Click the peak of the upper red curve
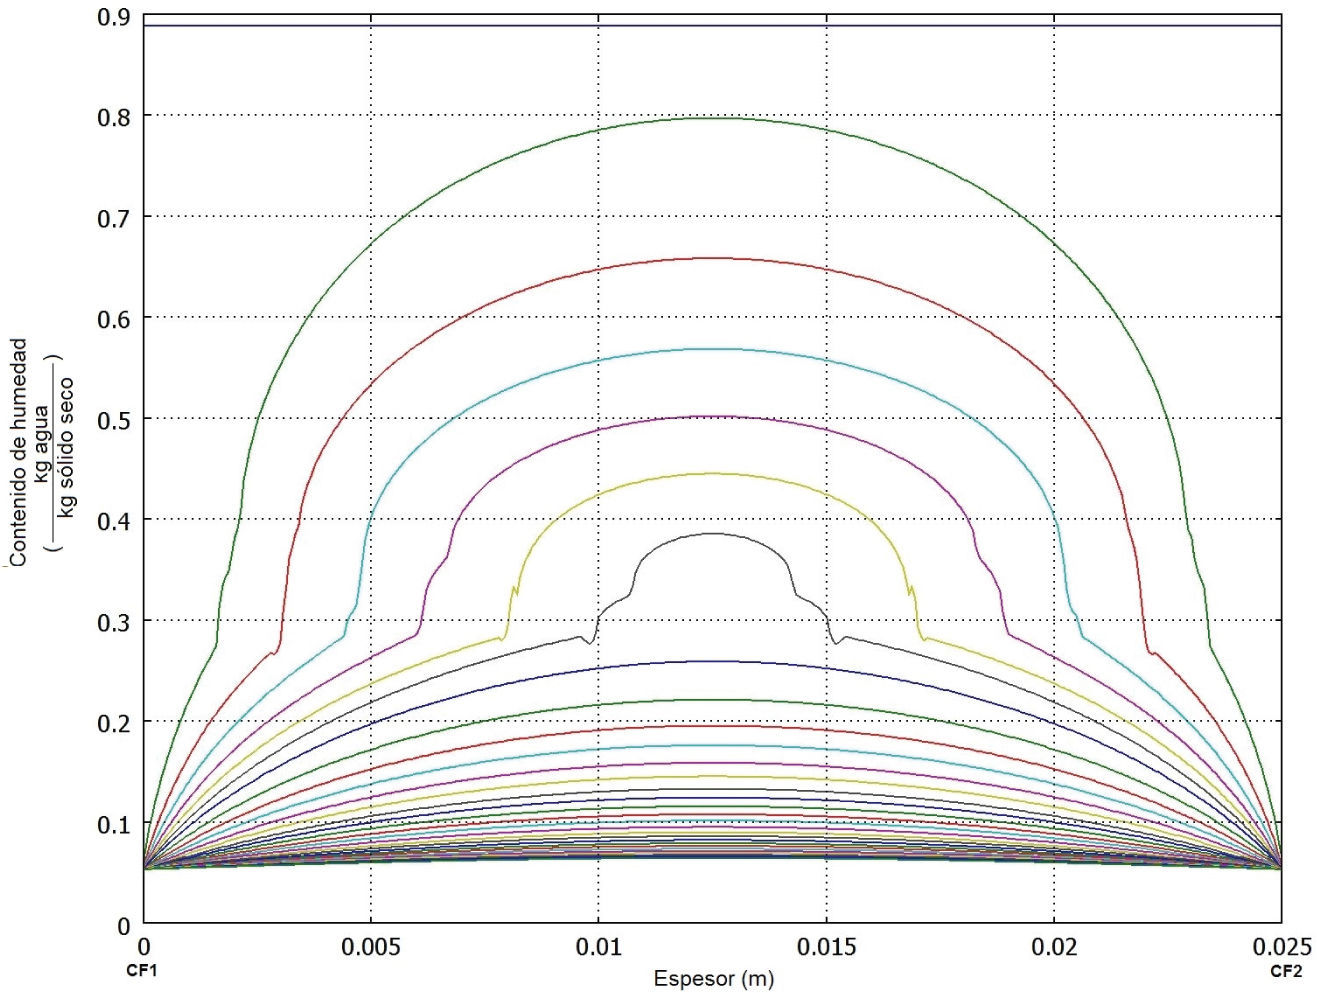 pyautogui.click(x=713, y=258)
